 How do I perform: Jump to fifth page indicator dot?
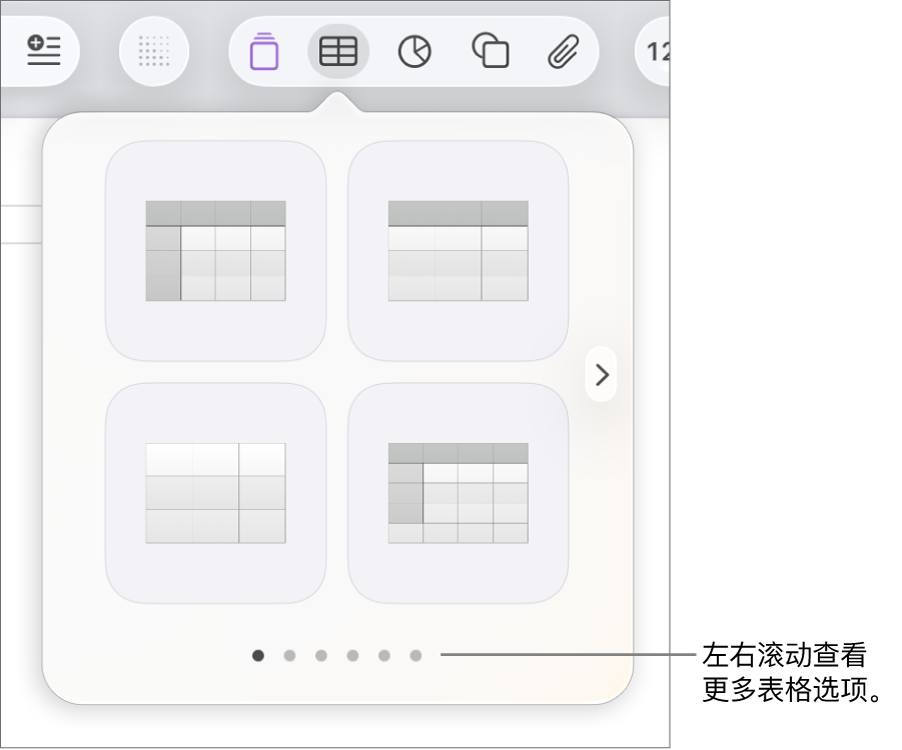(384, 655)
